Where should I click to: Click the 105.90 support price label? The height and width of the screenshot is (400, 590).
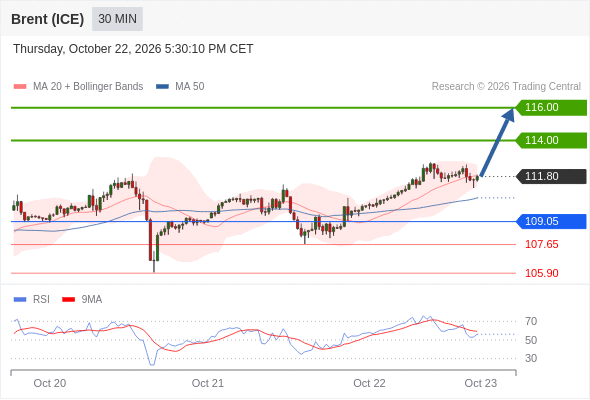pos(541,273)
